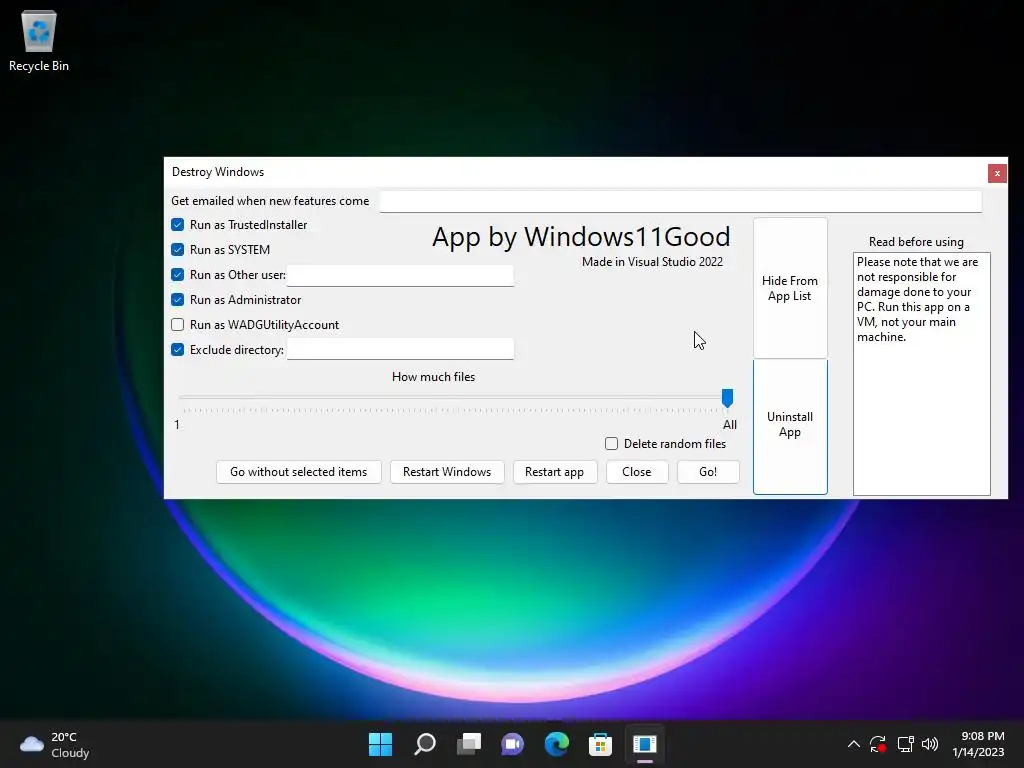The height and width of the screenshot is (768, 1024).
Task: Open taskbar Search magnifier
Action: (x=424, y=744)
